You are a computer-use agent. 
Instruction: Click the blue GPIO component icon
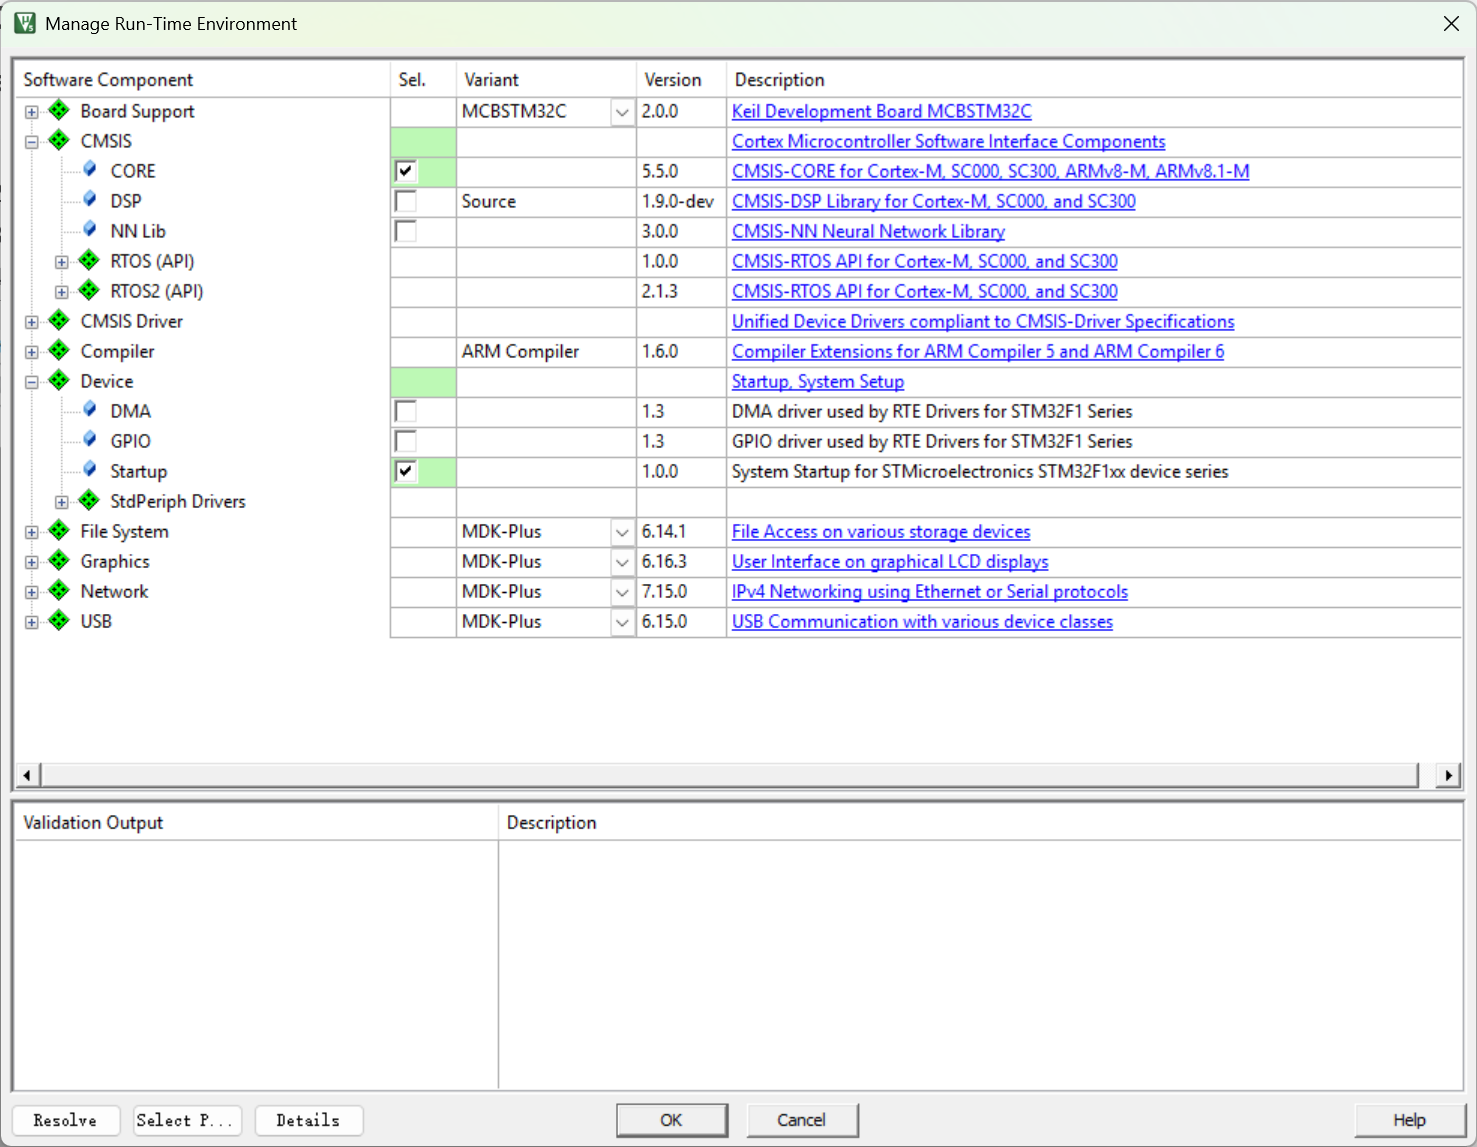point(90,440)
